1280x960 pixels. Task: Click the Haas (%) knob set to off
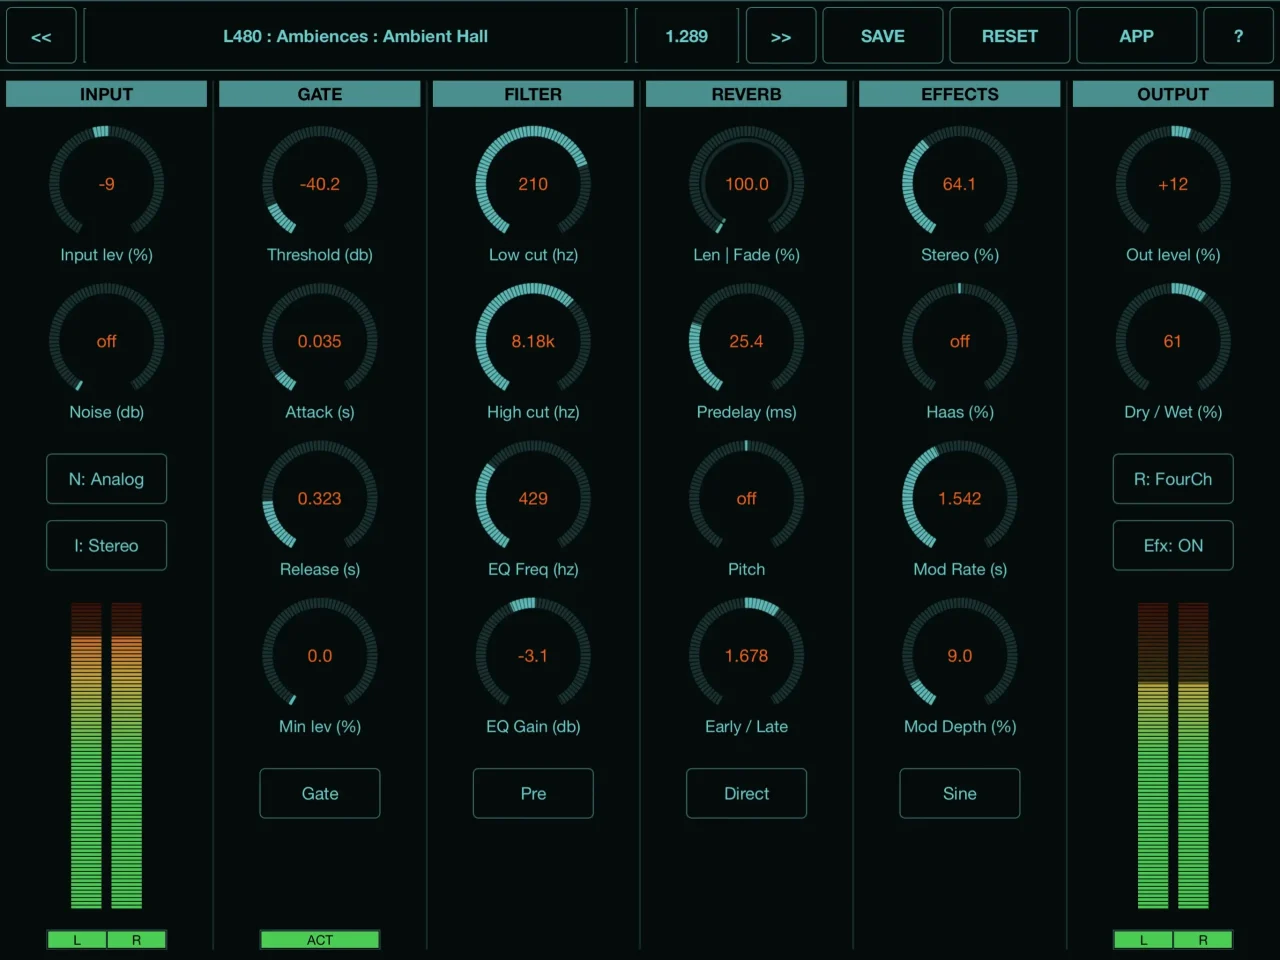[x=960, y=340]
